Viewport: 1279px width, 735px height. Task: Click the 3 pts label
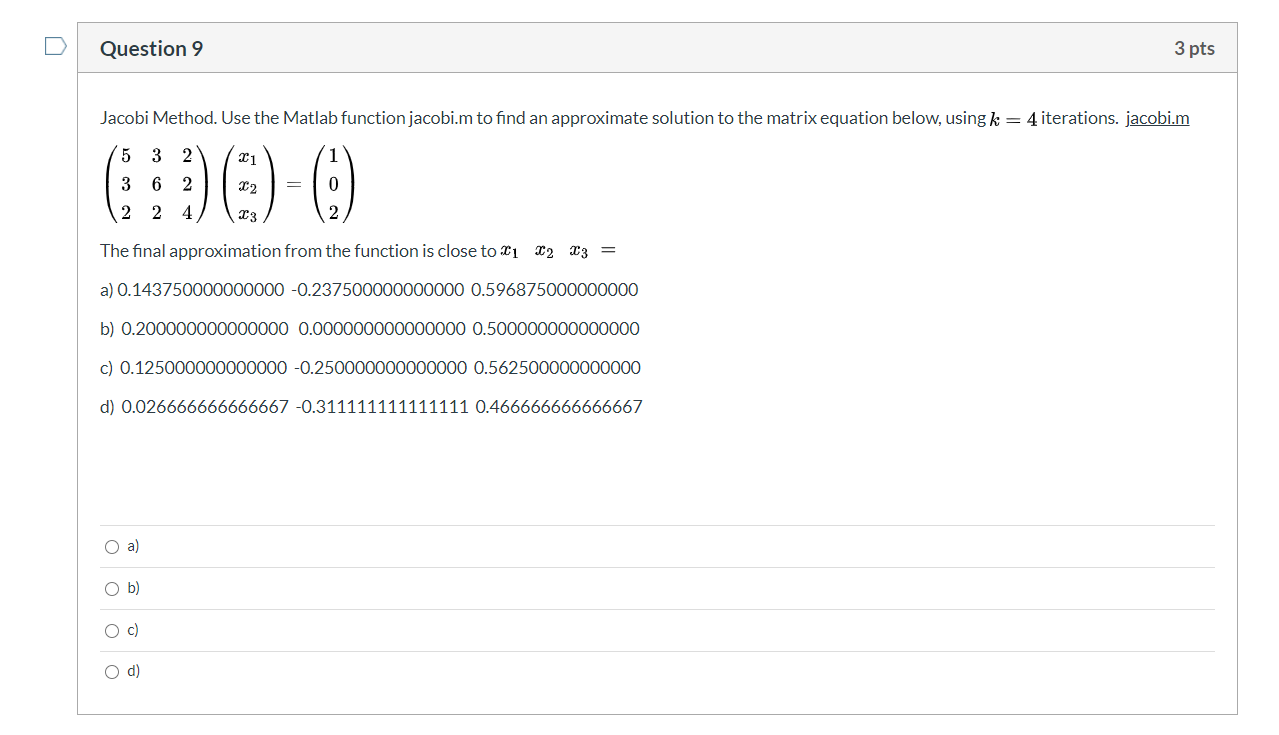tap(1193, 48)
